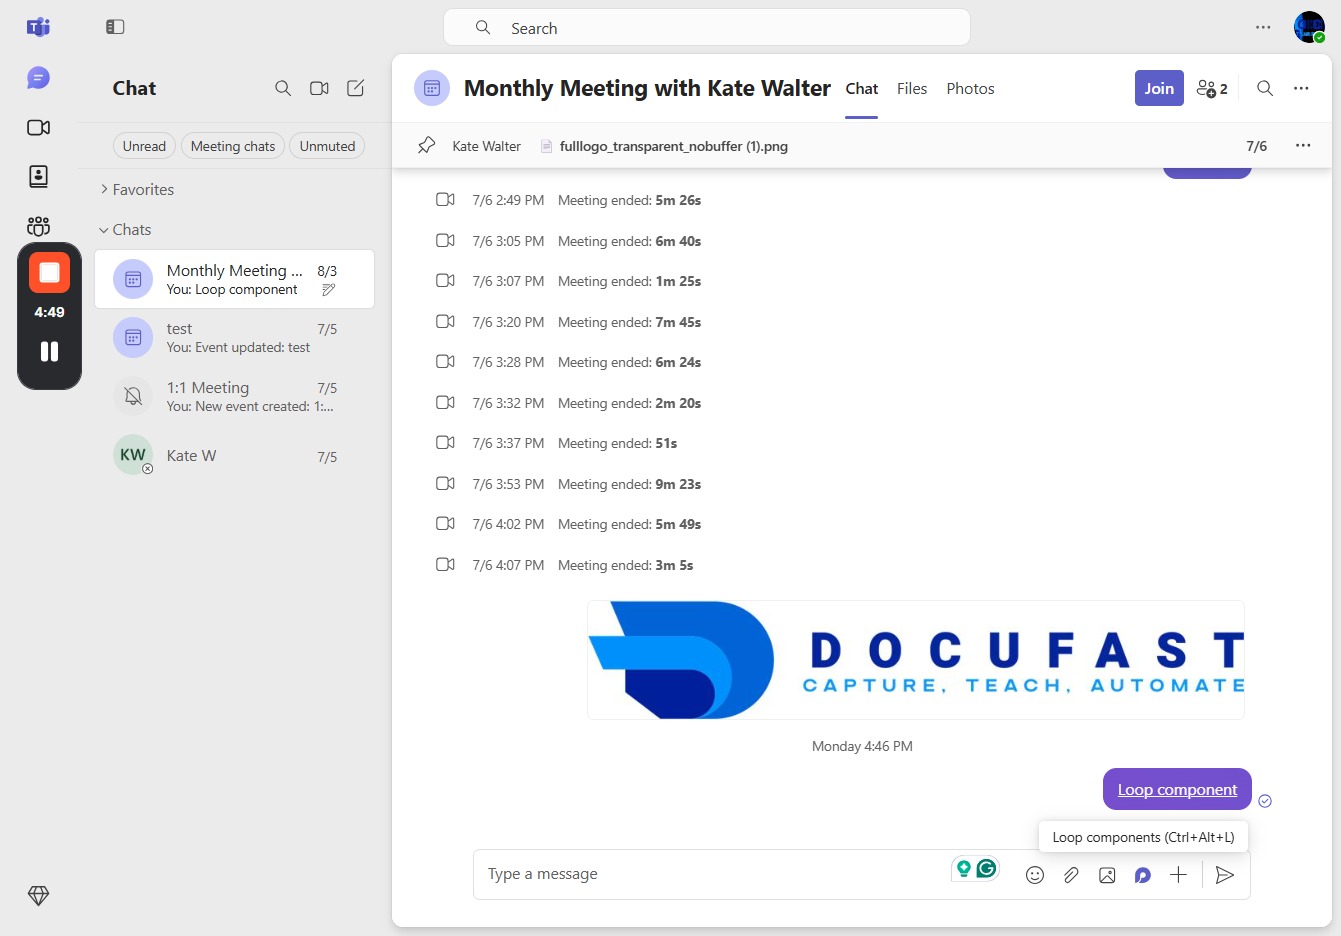
Task: Open the Microsoft Teams logo icon
Action: (38, 27)
